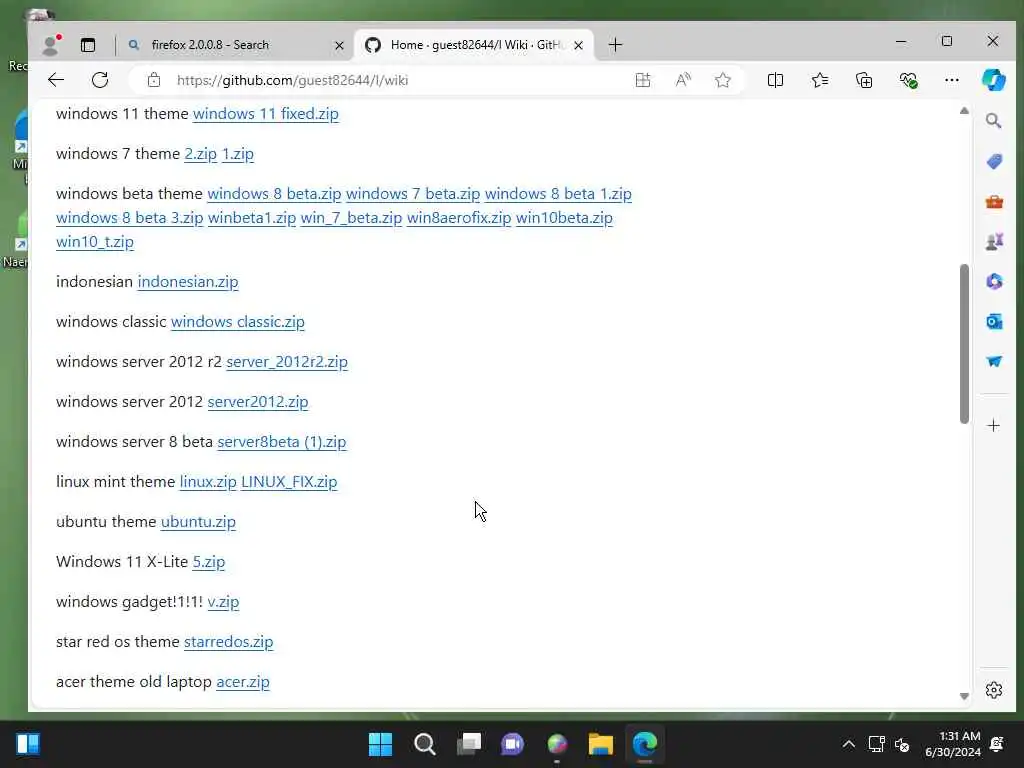Open the app available grid icon in address bar
This screenshot has width=1024, height=768.
pos(643,80)
